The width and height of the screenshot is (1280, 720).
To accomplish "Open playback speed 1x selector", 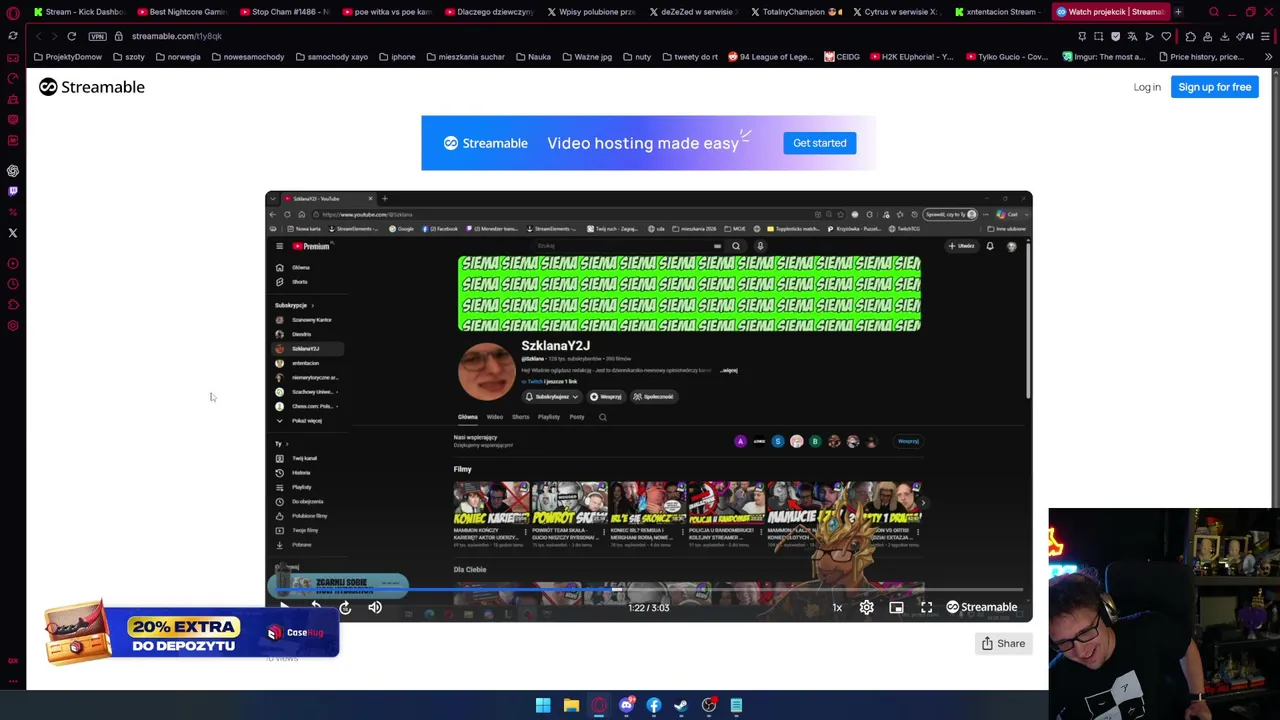I will [x=837, y=607].
